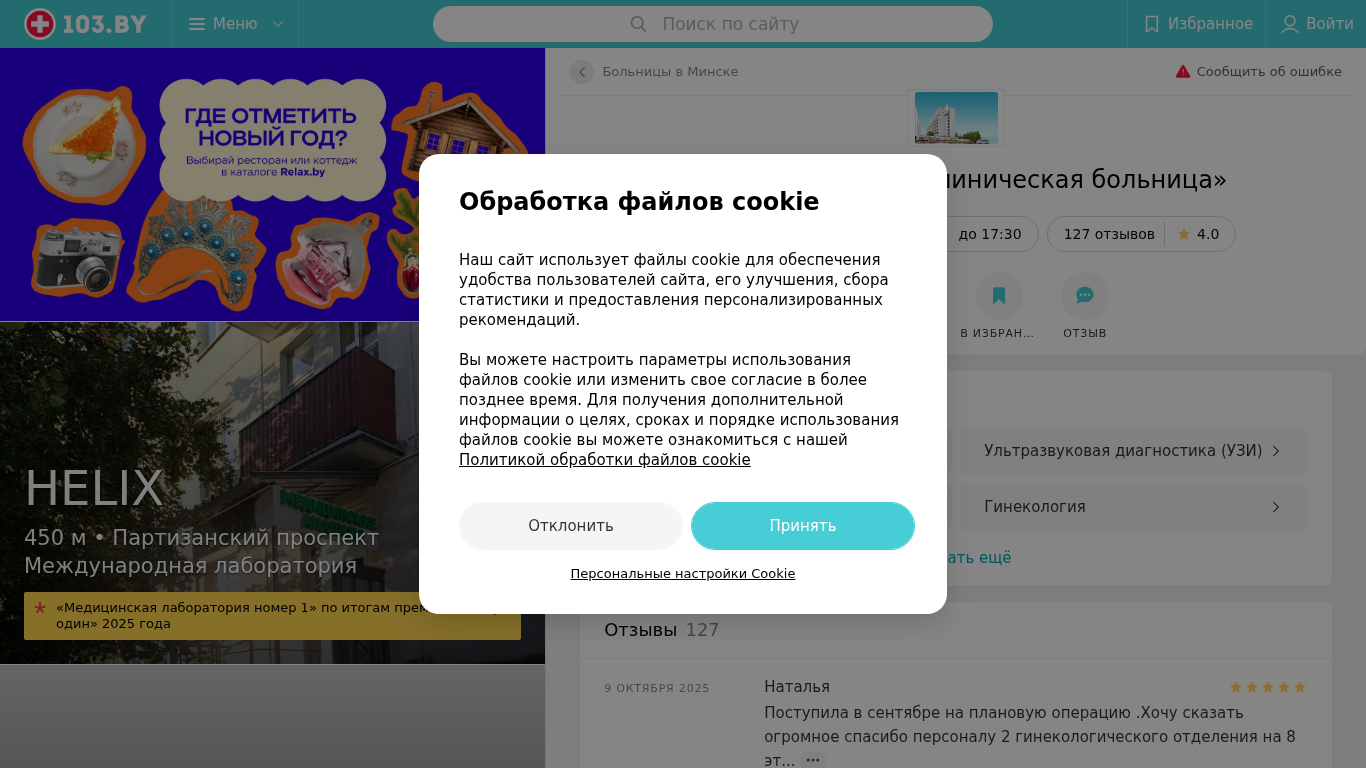The width and height of the screenshot is (1366, 768).
Task: Click the Поиск по сайту search field
Action: click(713, 24)
